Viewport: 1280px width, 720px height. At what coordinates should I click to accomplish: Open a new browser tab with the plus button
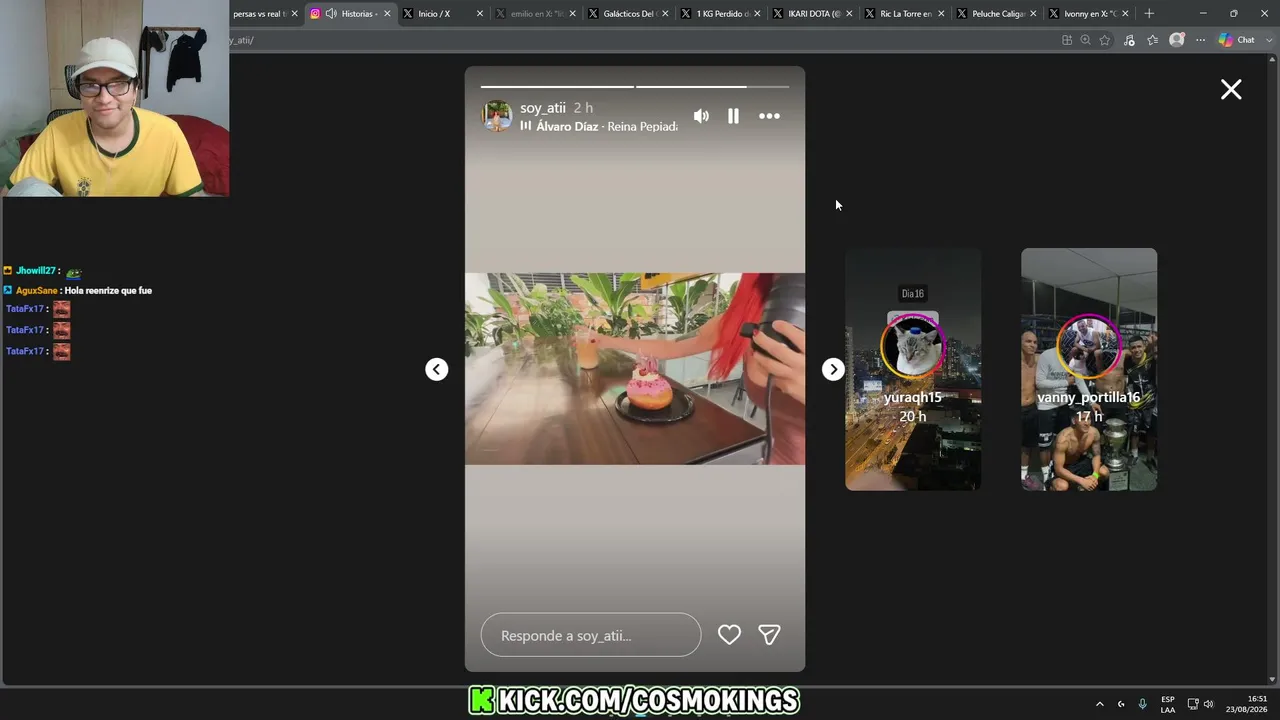[x=1149, y=14]
